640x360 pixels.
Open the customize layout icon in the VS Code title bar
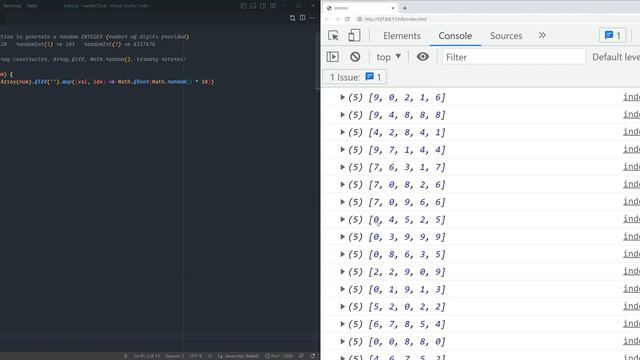[x=273, y=6]
